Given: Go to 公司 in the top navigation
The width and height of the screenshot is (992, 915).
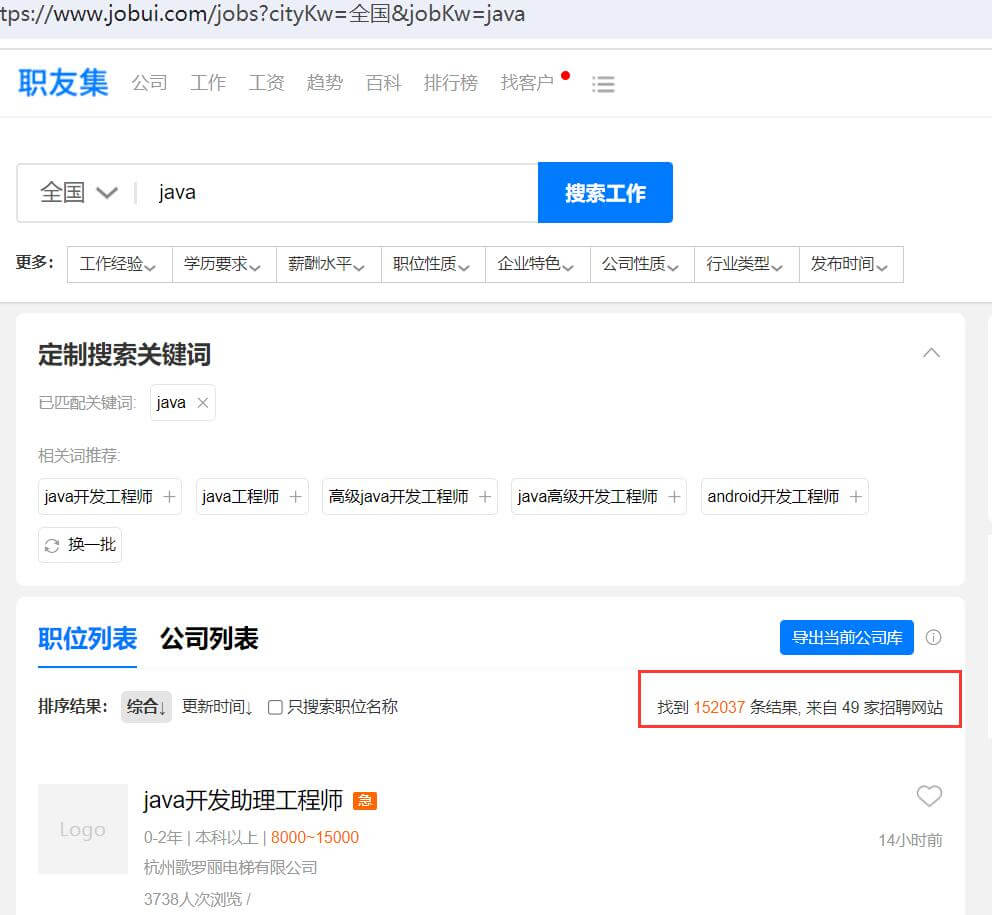Looking at the screenshot, I should [149, 83].
